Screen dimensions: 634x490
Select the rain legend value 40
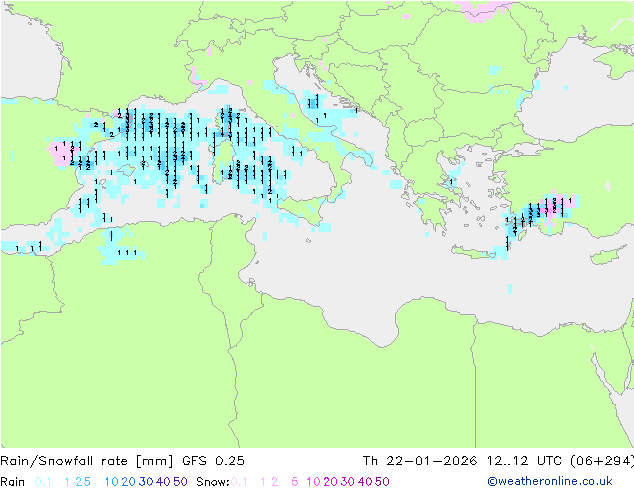pos(163,482)
